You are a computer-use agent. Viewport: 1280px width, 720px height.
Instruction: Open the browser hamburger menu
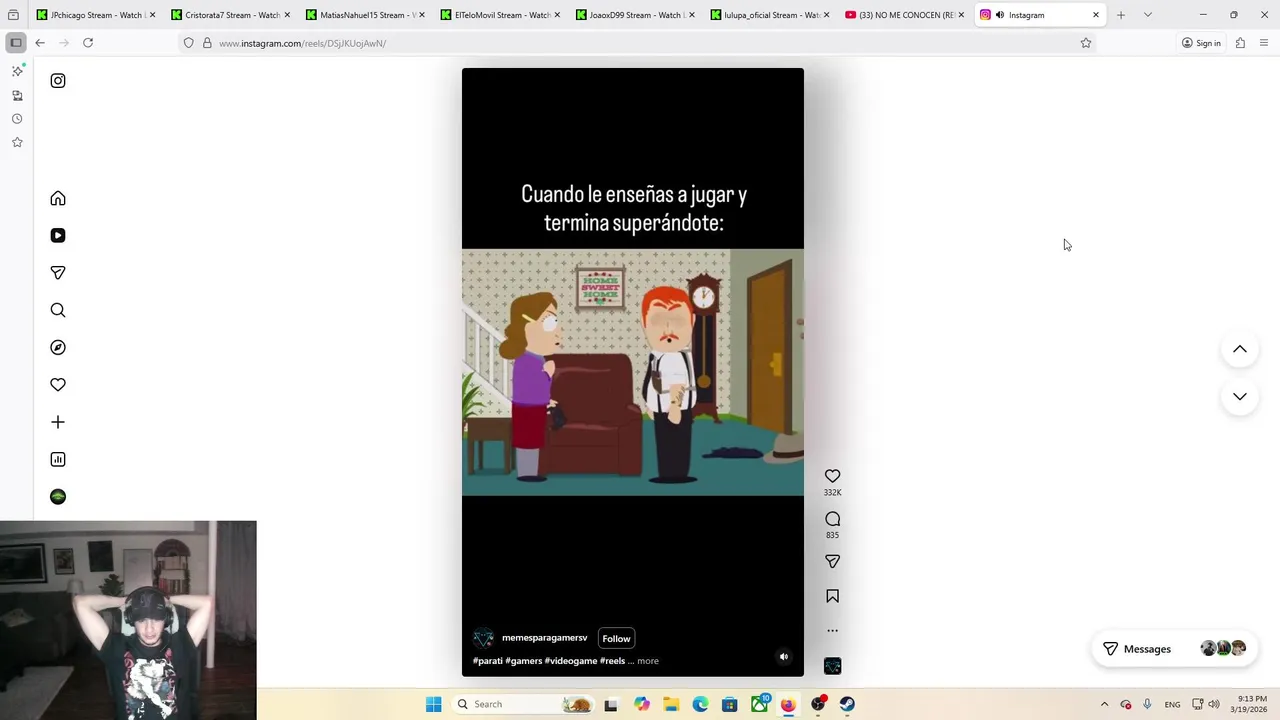click(1264, 43)
